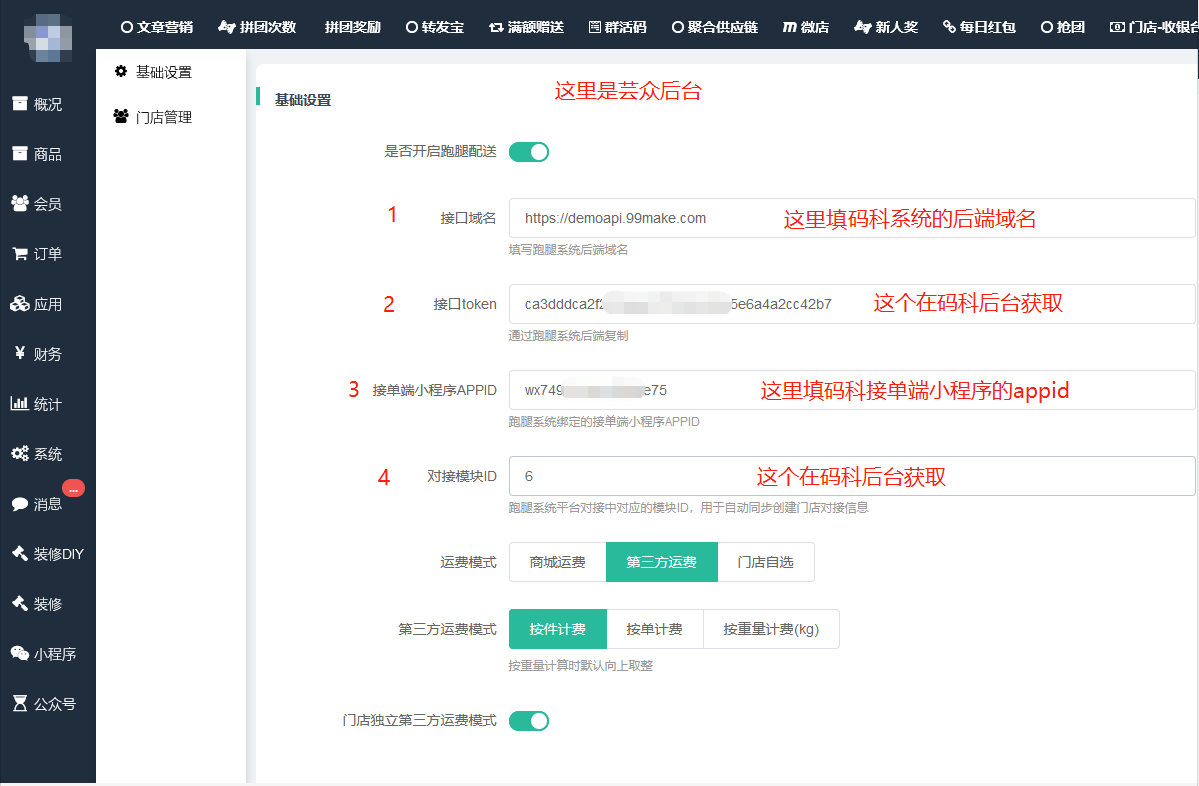Viewport: 1199px width, 786px height.
Task: Click the 新人奖 handshake icon
Action: pyautogui.click(x=863, y=27)
